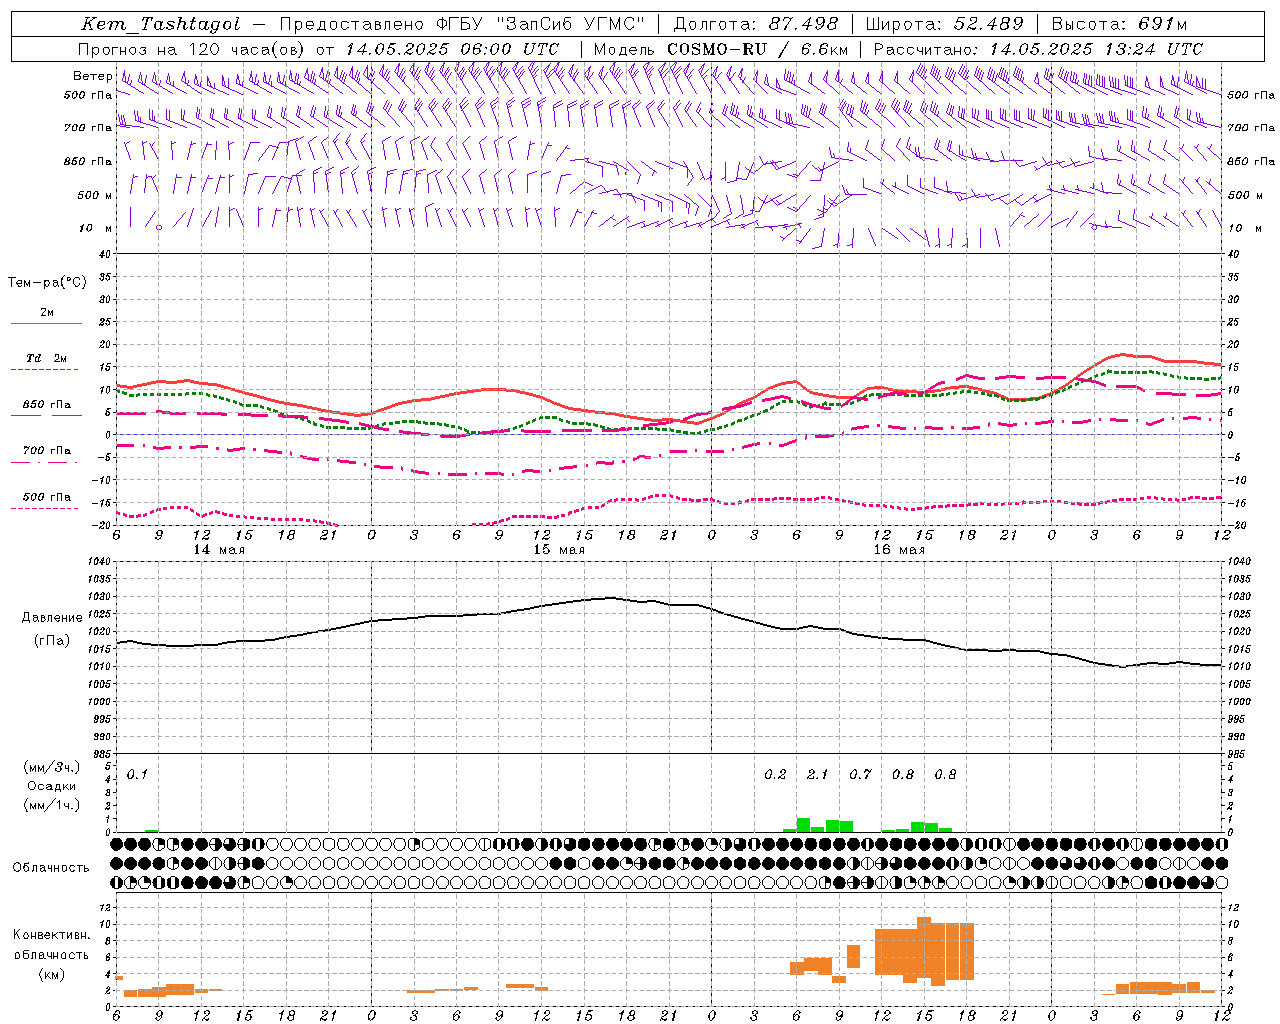Click the 'Давление' panel label
Image resolution: width=1280 pixels, height=1024 pixels.
click(52, 618)
